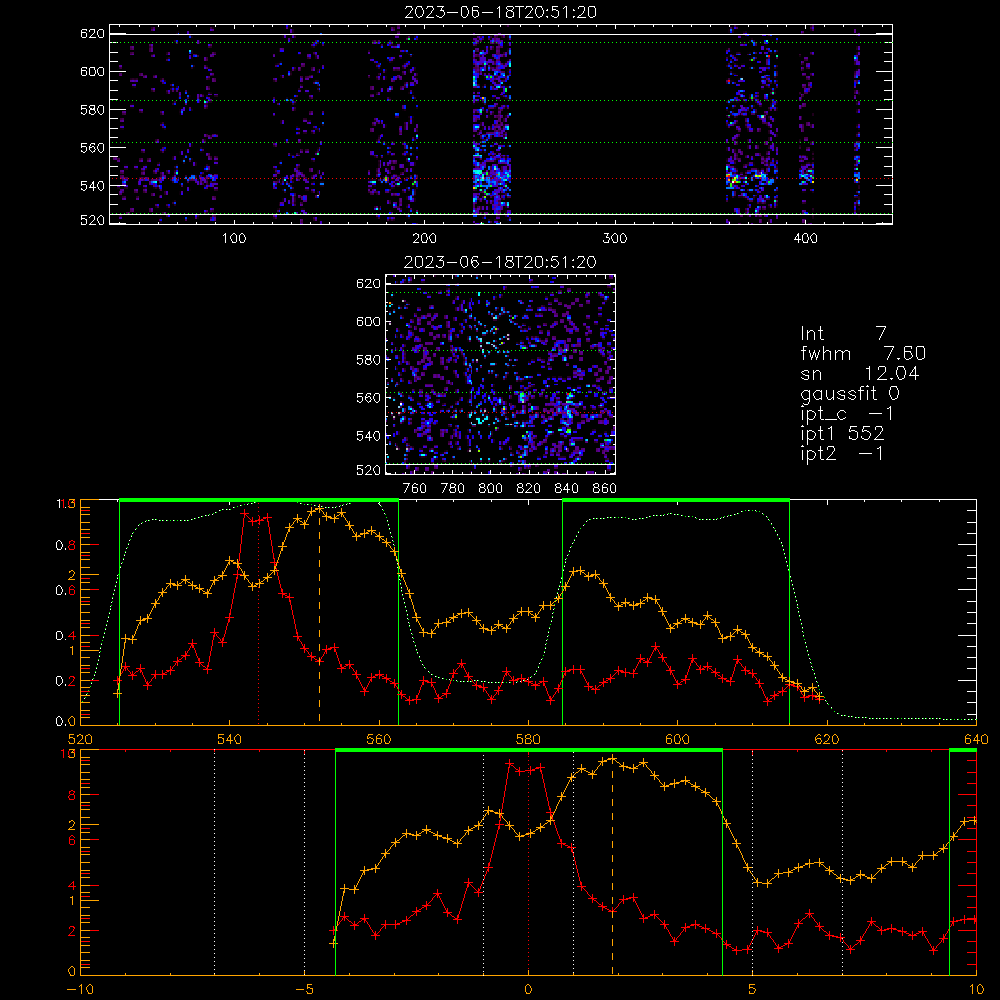Click x-axis label 840 of middle image
Viewport: 1000px width, 1000px height.
(x=566, y=489)
